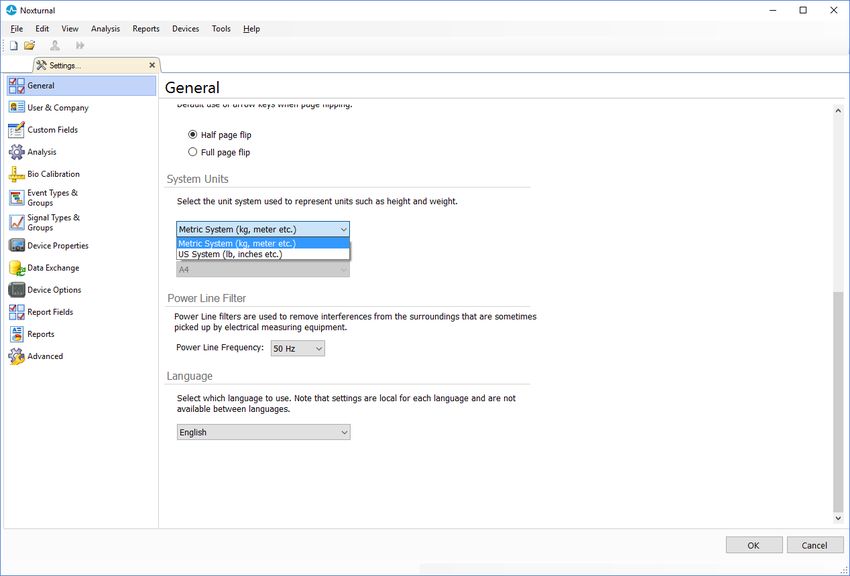
Task: Choose US System (lb, inches etc.) option
Action: tap(263, 254)
